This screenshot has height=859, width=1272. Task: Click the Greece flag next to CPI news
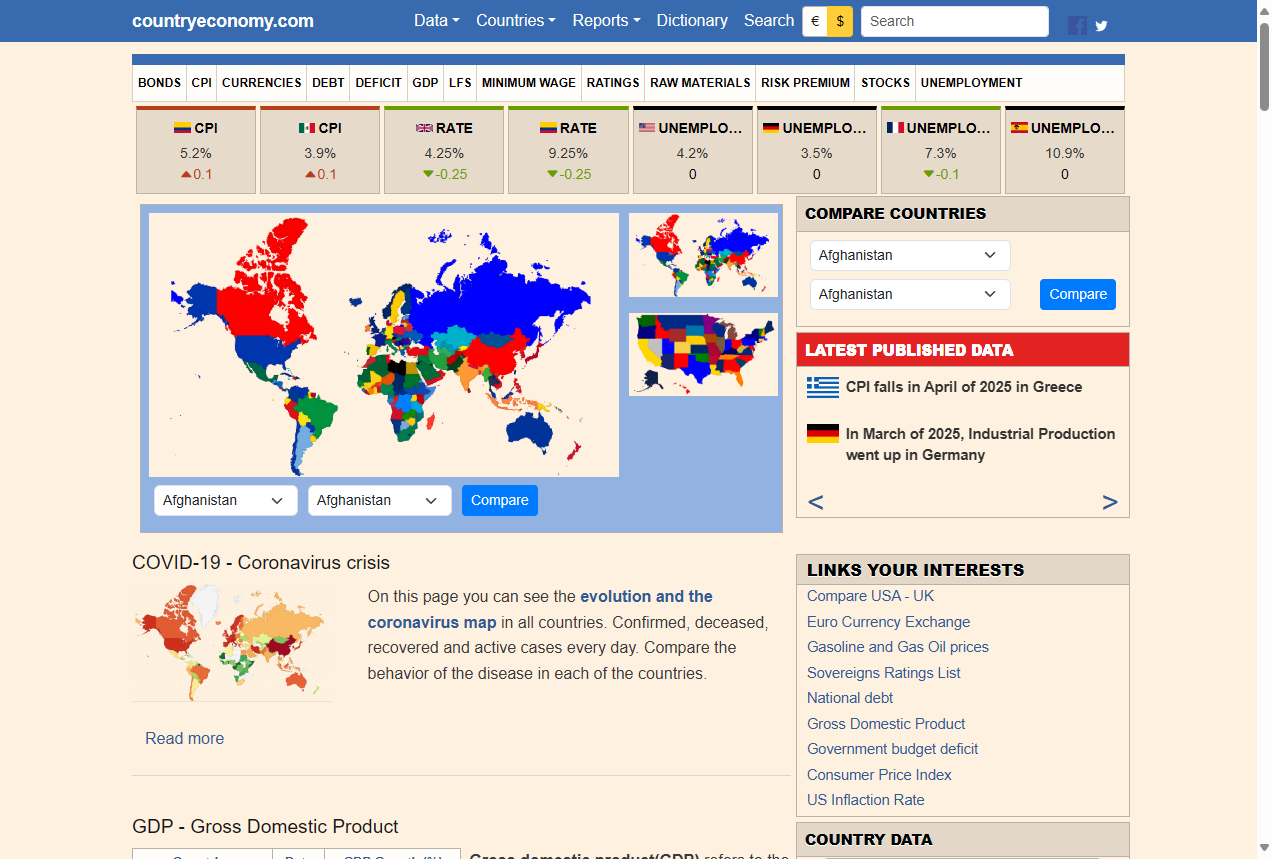(822, 387)
